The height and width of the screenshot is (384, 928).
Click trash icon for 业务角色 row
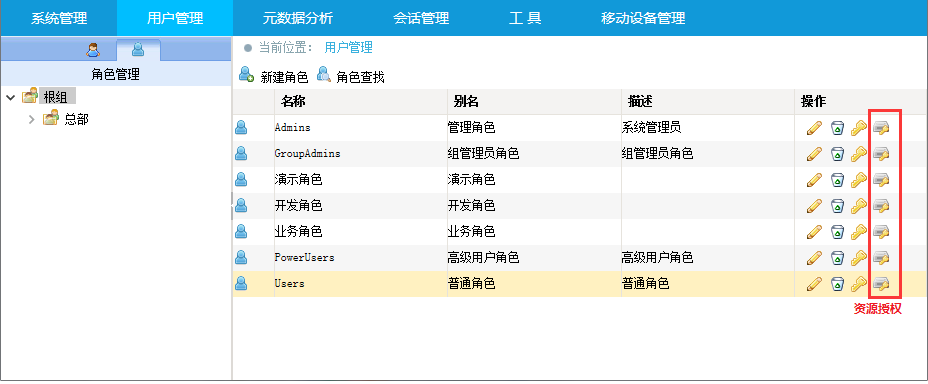click(x=837, y=232)
